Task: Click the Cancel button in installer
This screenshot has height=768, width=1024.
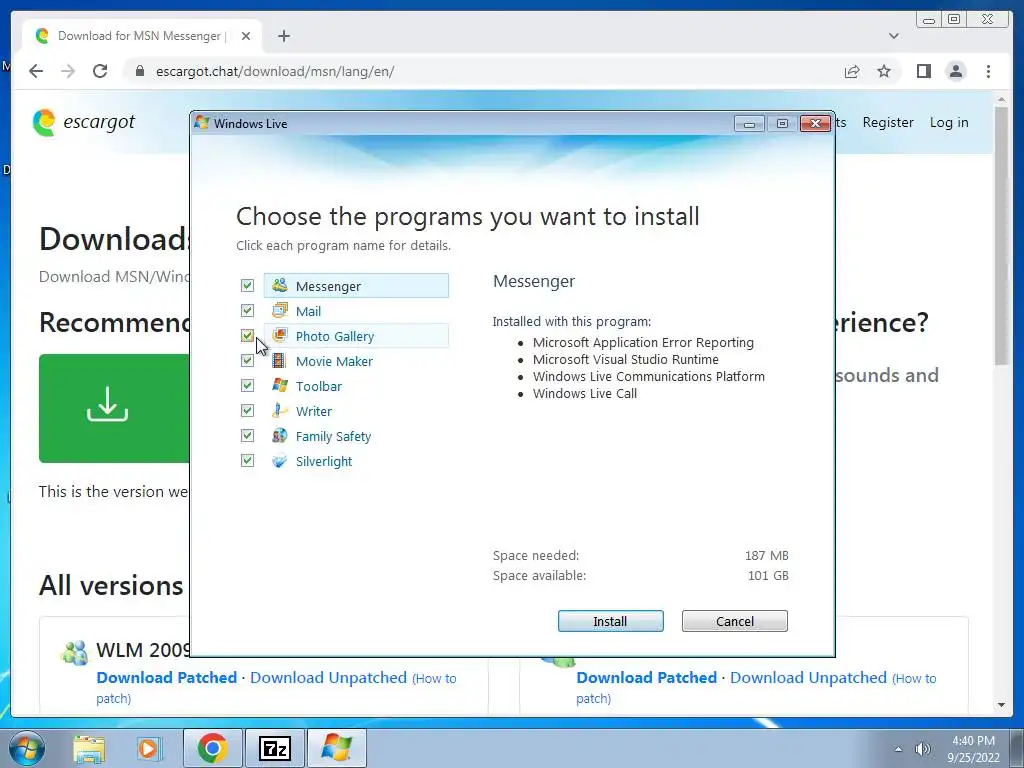Action: coord(735,621)
